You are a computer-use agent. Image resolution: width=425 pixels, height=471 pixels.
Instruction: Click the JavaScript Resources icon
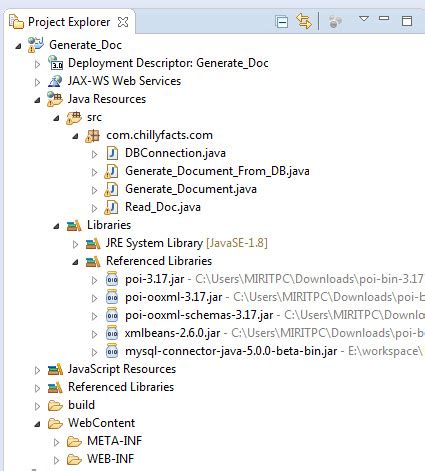55,370
